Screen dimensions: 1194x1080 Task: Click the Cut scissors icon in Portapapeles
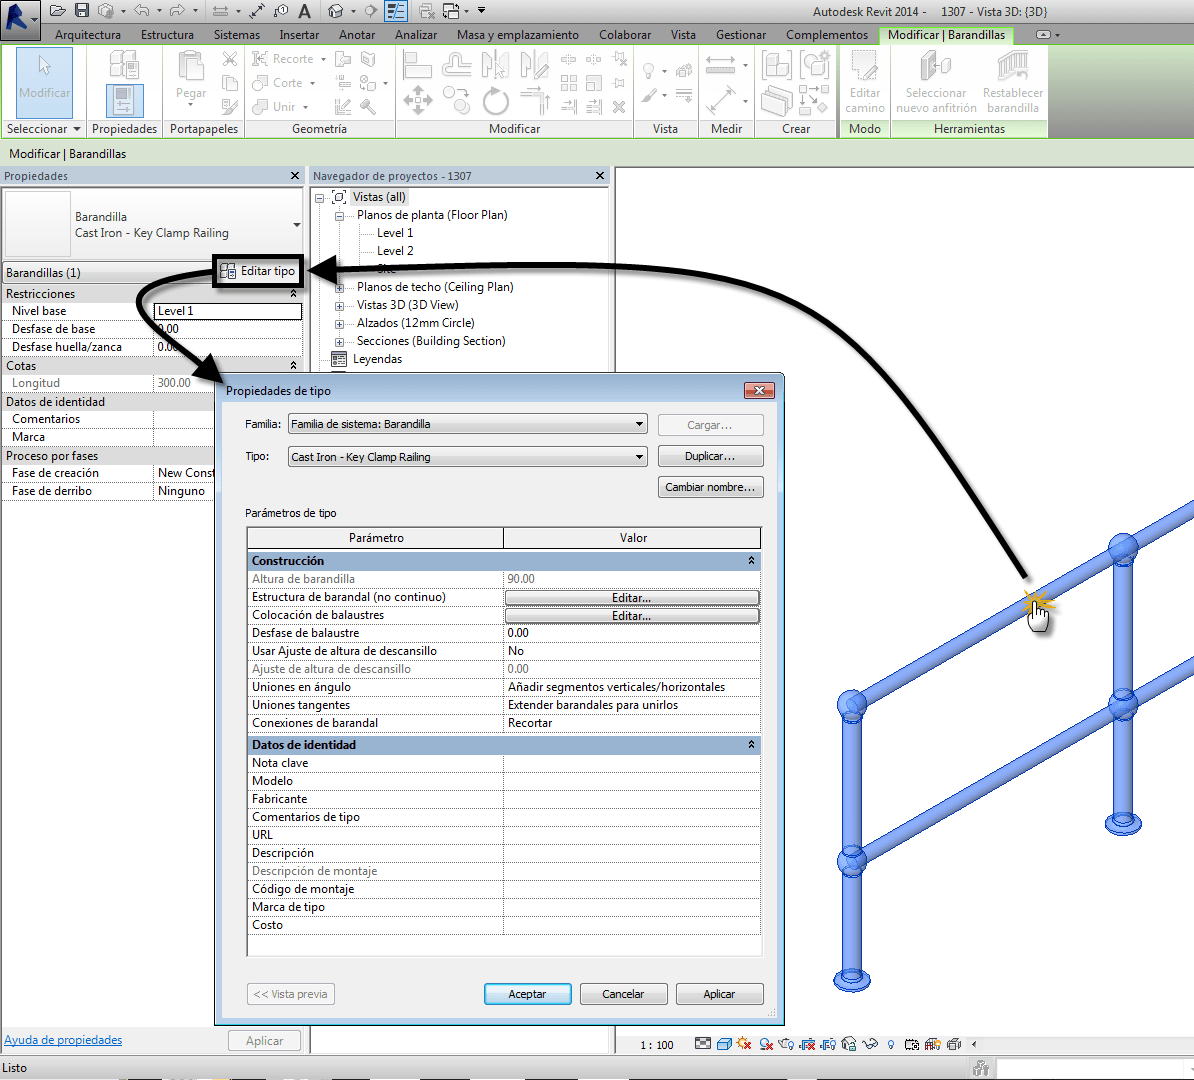coord(229,59)
